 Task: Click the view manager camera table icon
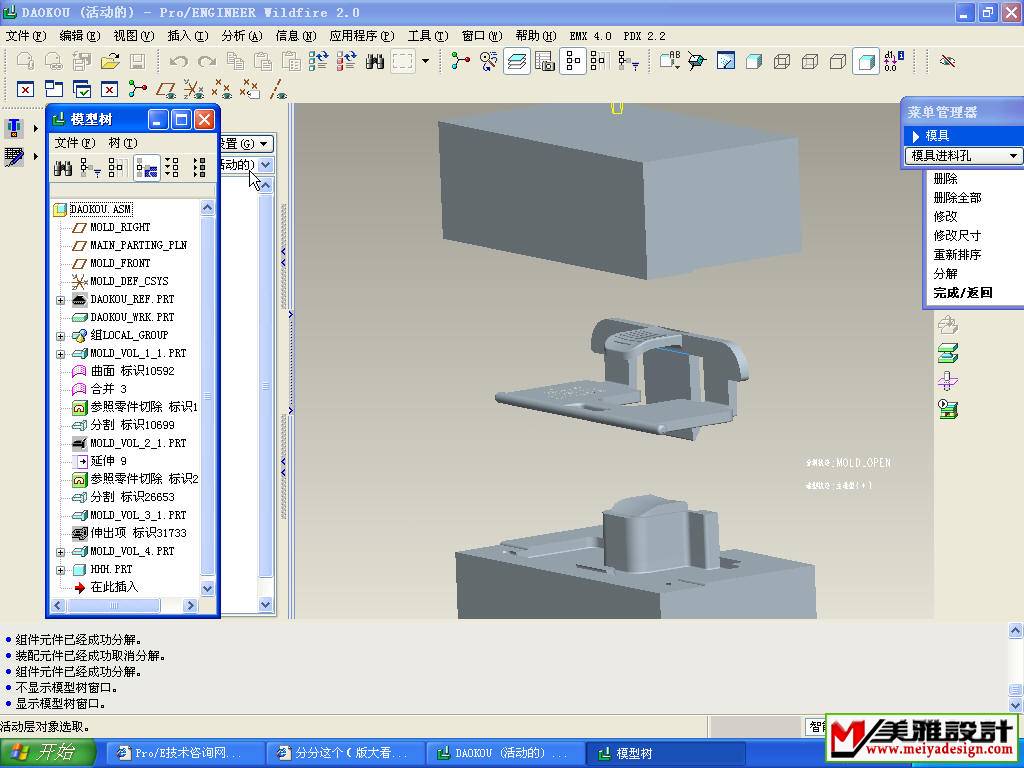(545, 61)
